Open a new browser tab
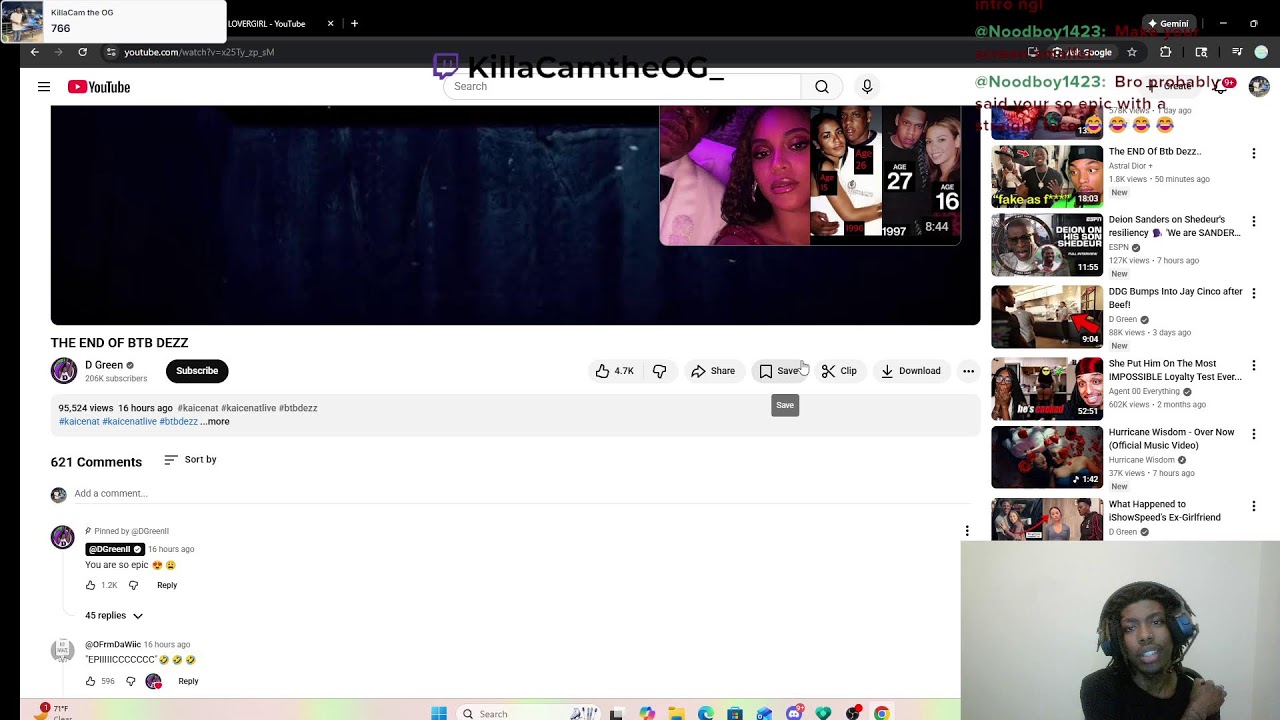Image resolution: width=1280 pixels, height=720 pixels. pos(354,23)
